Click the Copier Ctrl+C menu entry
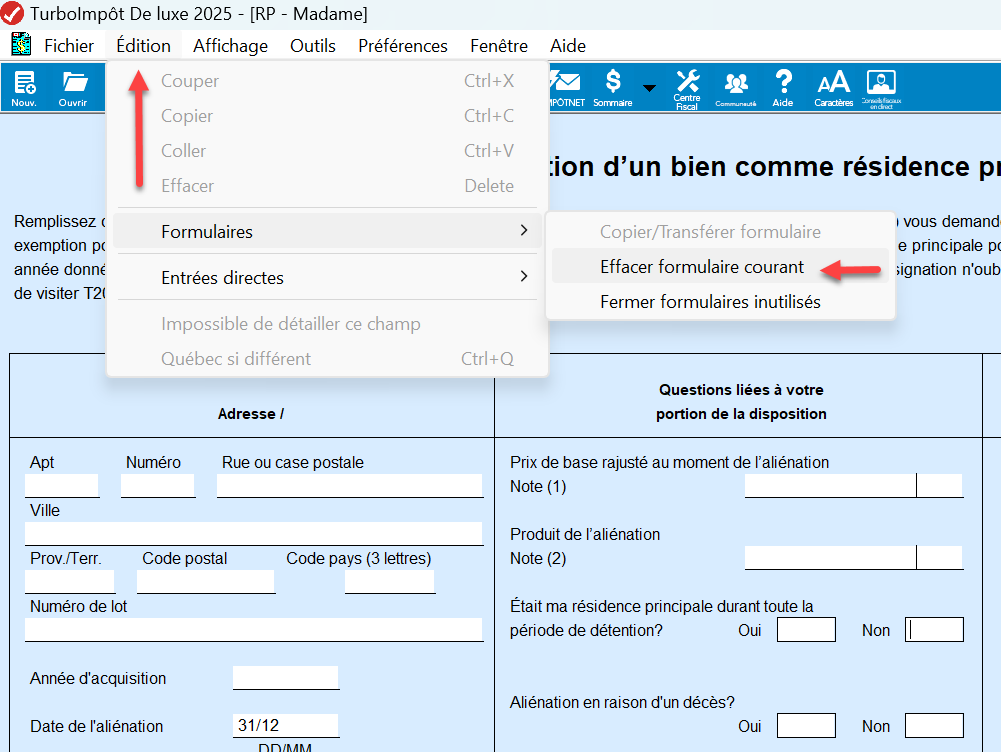Viewport: 1001px width, 752px height. (327, 116)
